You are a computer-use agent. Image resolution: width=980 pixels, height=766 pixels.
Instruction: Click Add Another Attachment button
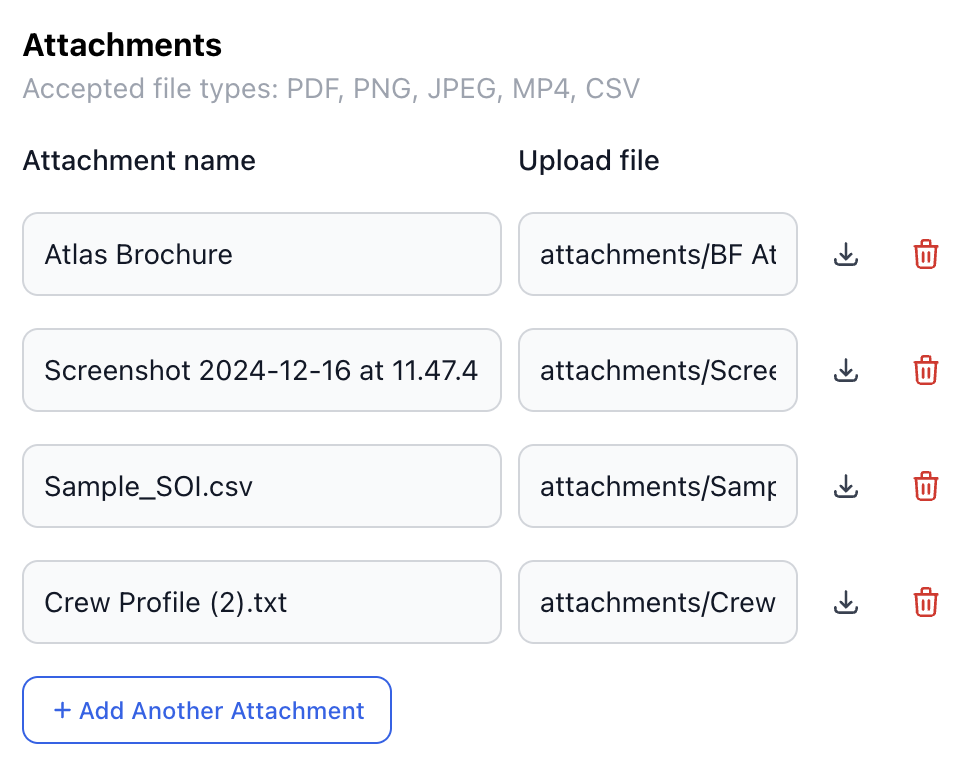[x=207, y=711]
